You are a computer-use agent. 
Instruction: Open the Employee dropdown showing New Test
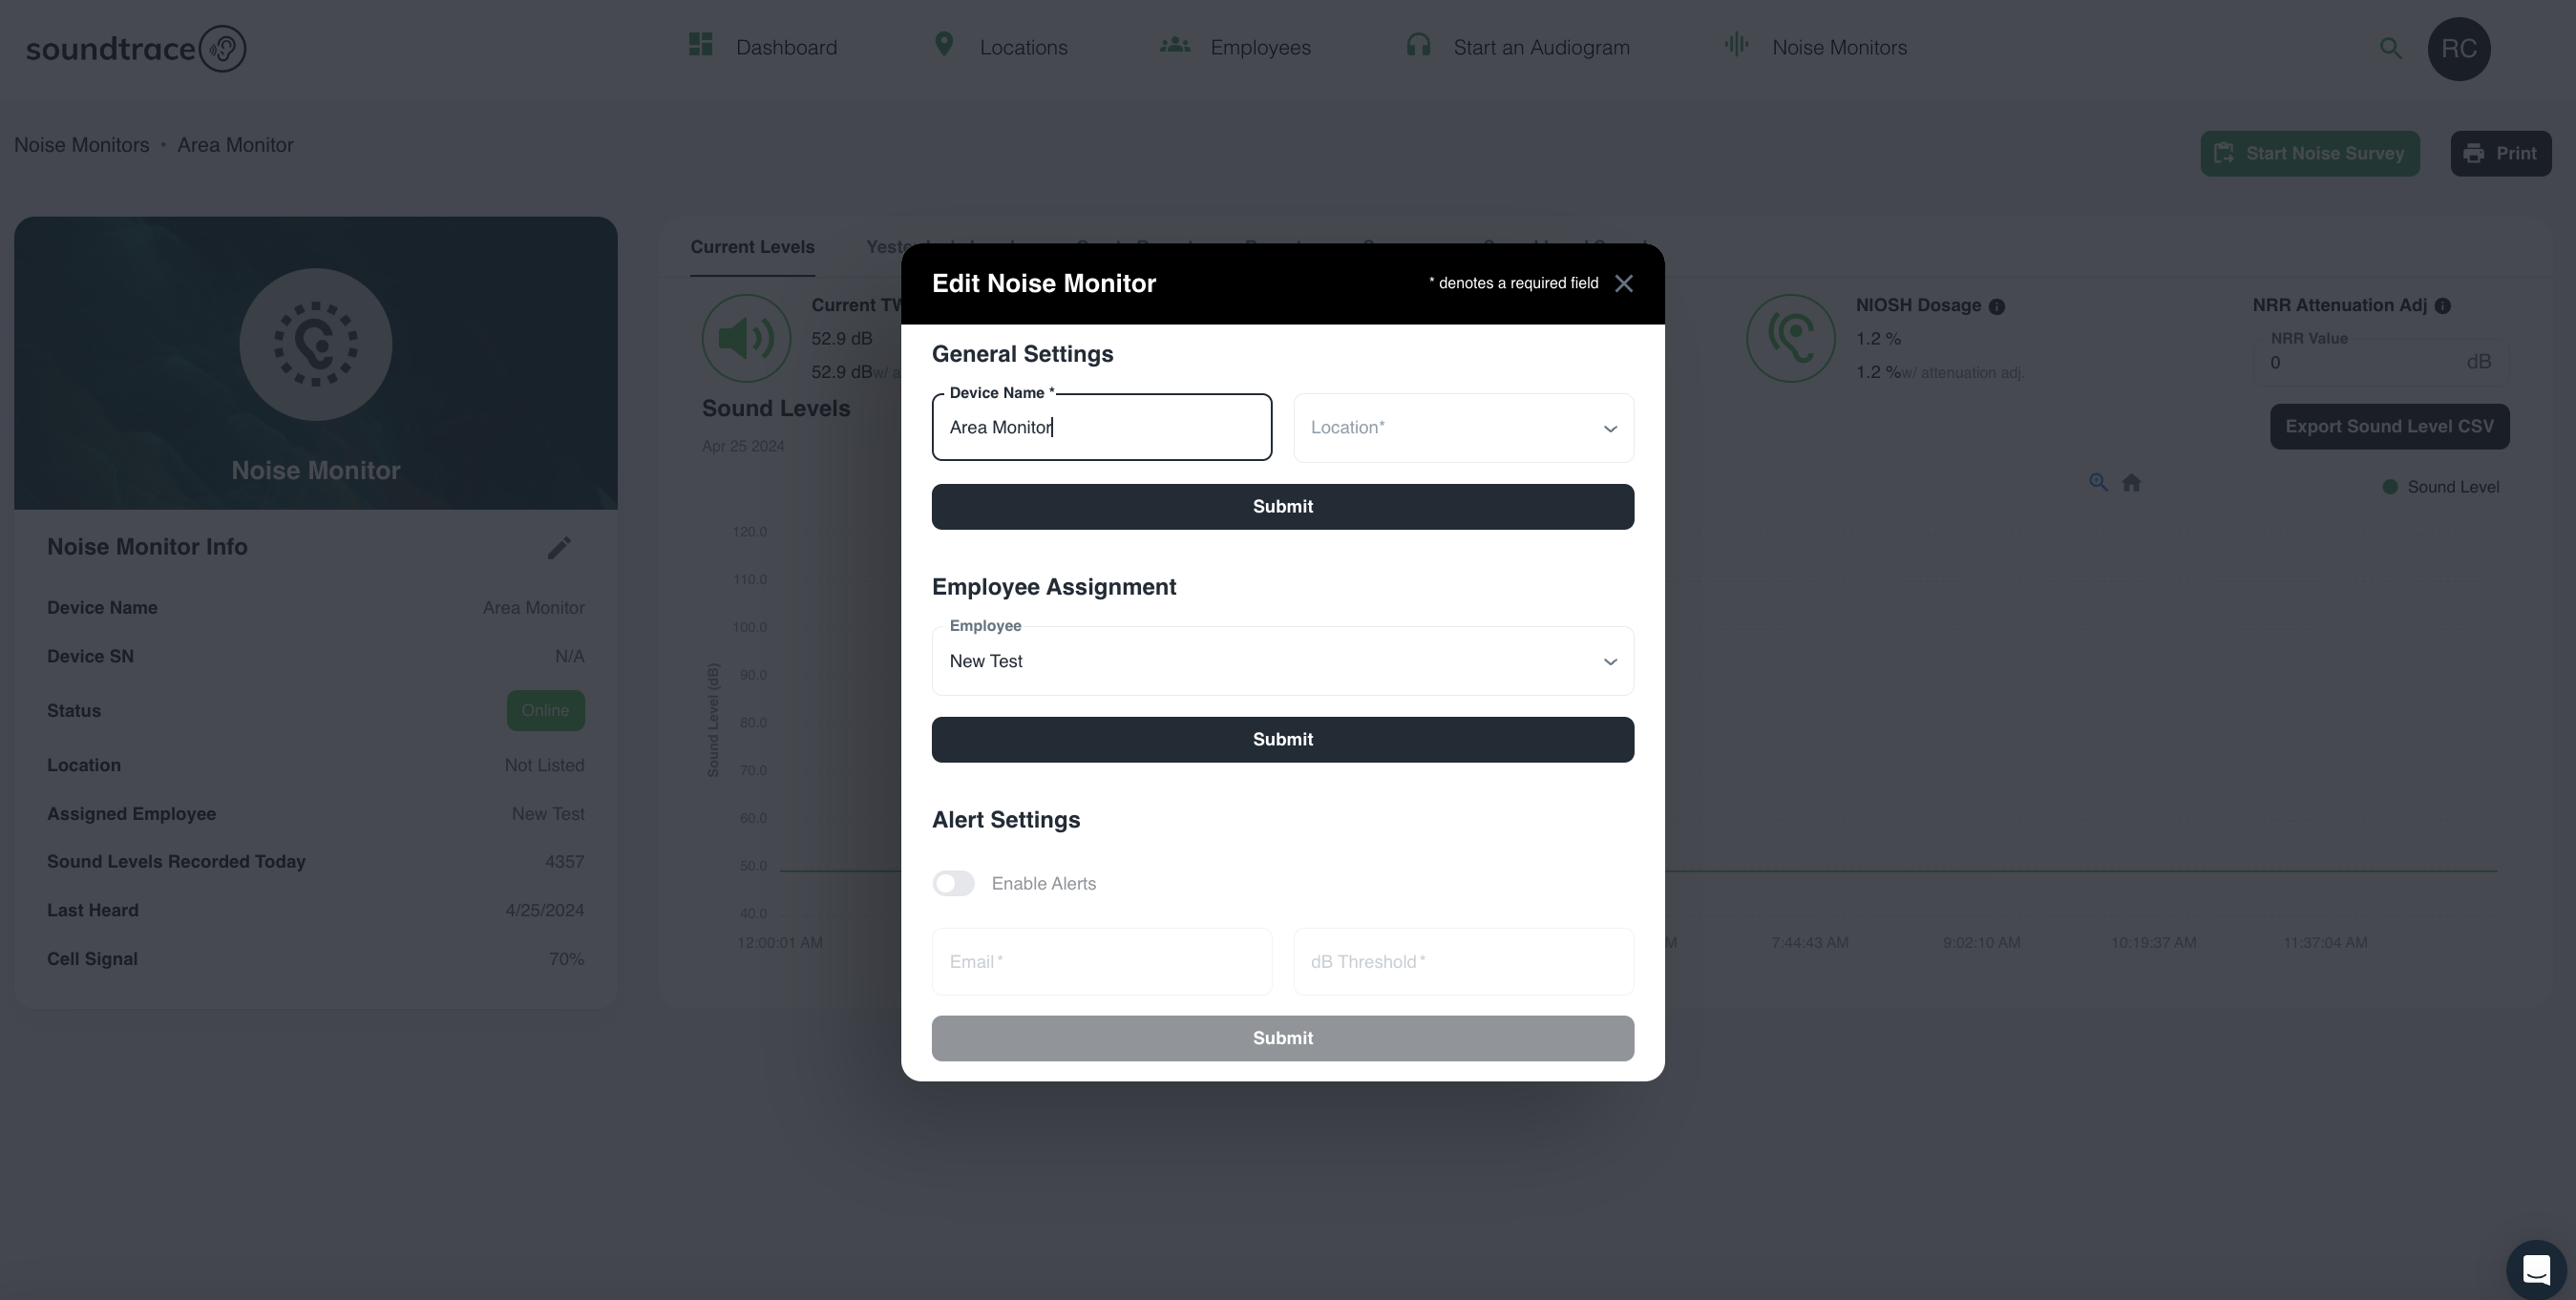point(1282,661)
